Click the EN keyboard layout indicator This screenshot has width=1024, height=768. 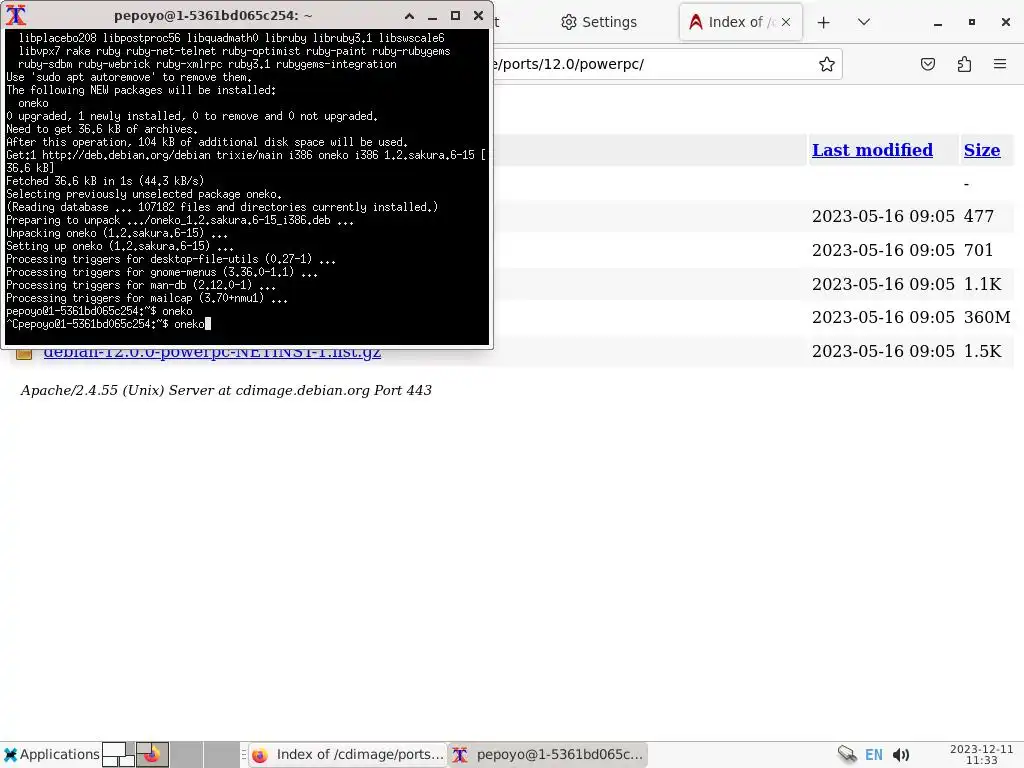click(874, 754)
